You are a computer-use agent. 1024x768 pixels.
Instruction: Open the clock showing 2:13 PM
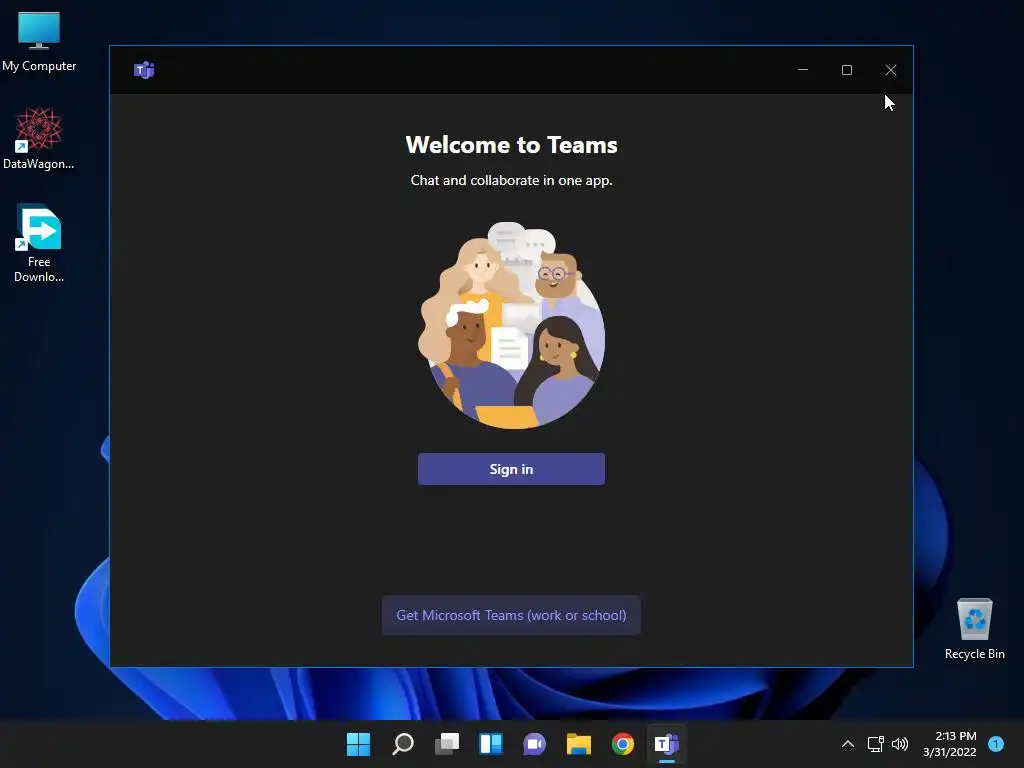pyautogui.click(x=950, y=744)
